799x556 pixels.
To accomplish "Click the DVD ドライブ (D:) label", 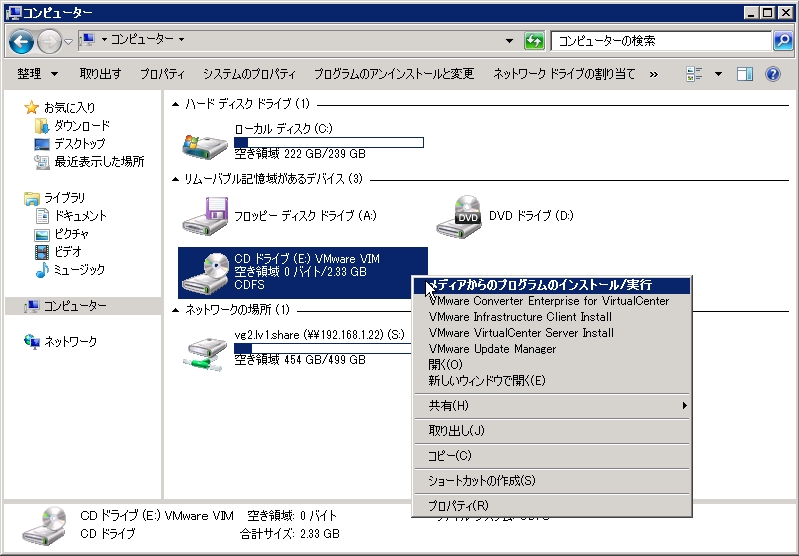I will (531, 216).
